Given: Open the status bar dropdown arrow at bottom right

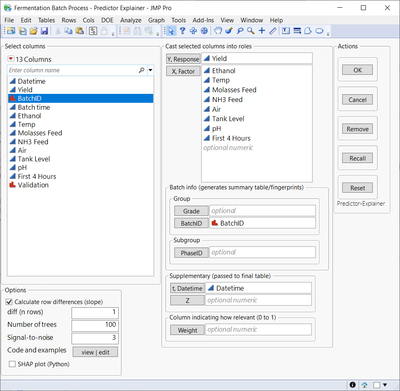Looking at the screenshot, I should tap(385, 385).
